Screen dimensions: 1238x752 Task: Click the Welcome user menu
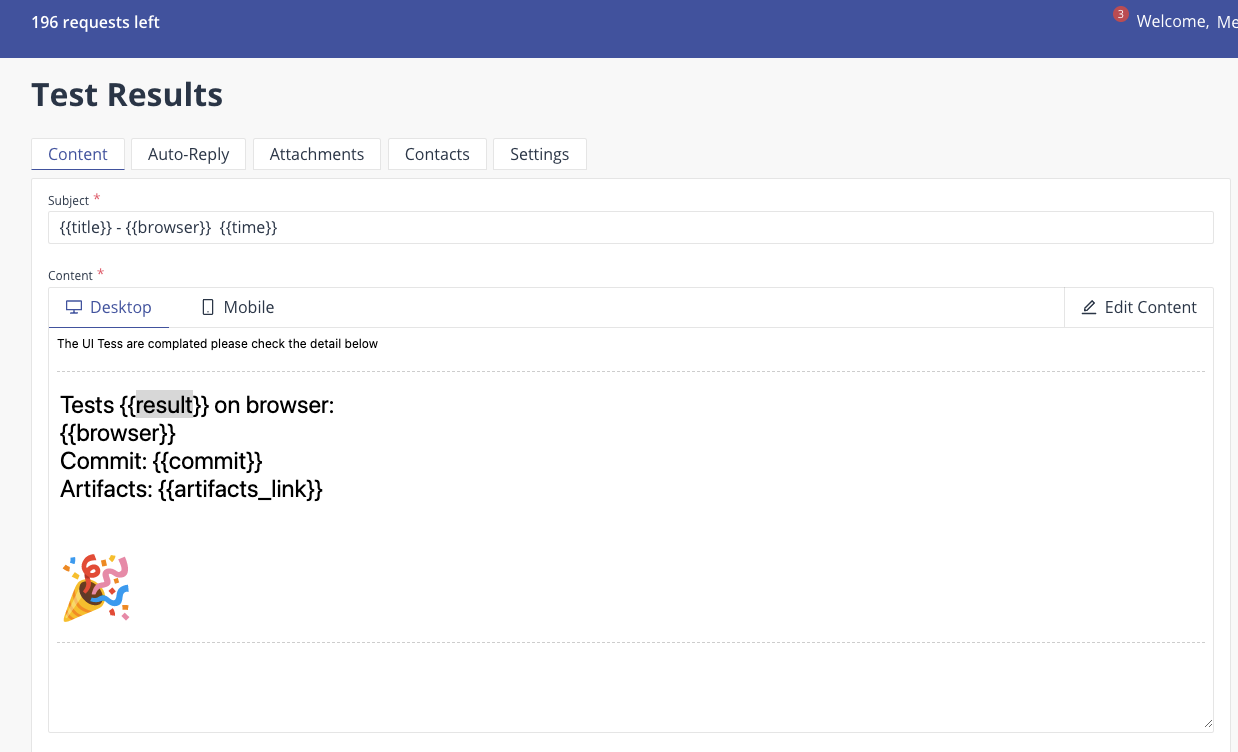pos(1187,21)
